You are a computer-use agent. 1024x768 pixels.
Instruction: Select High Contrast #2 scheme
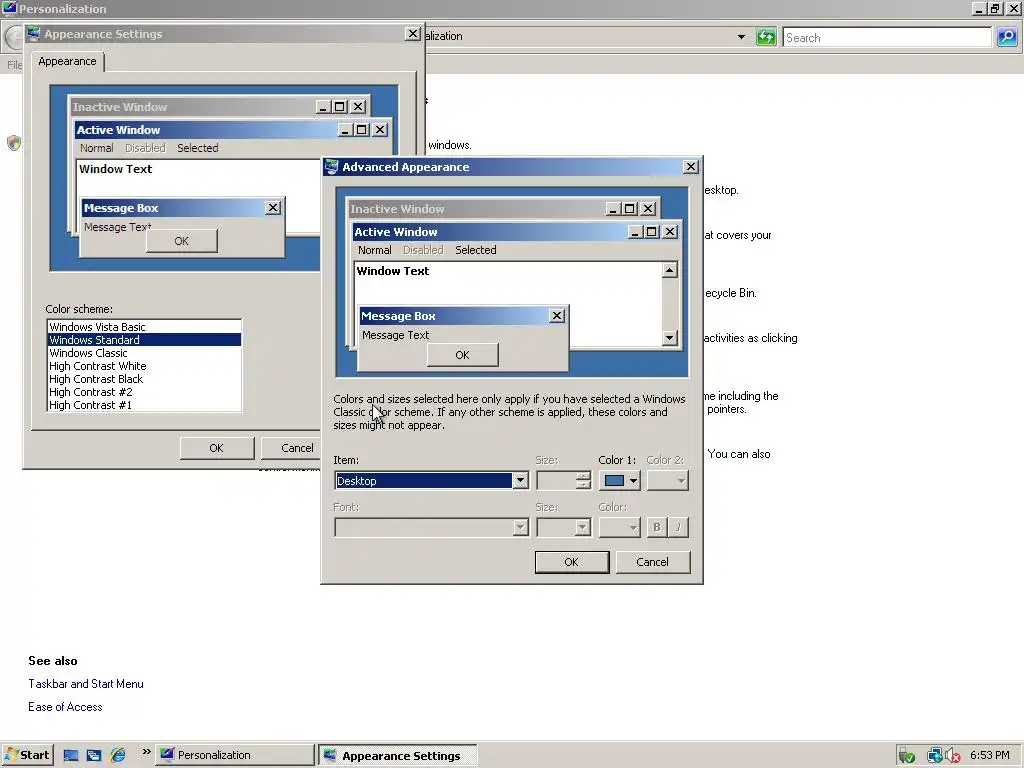click(144, 392)
